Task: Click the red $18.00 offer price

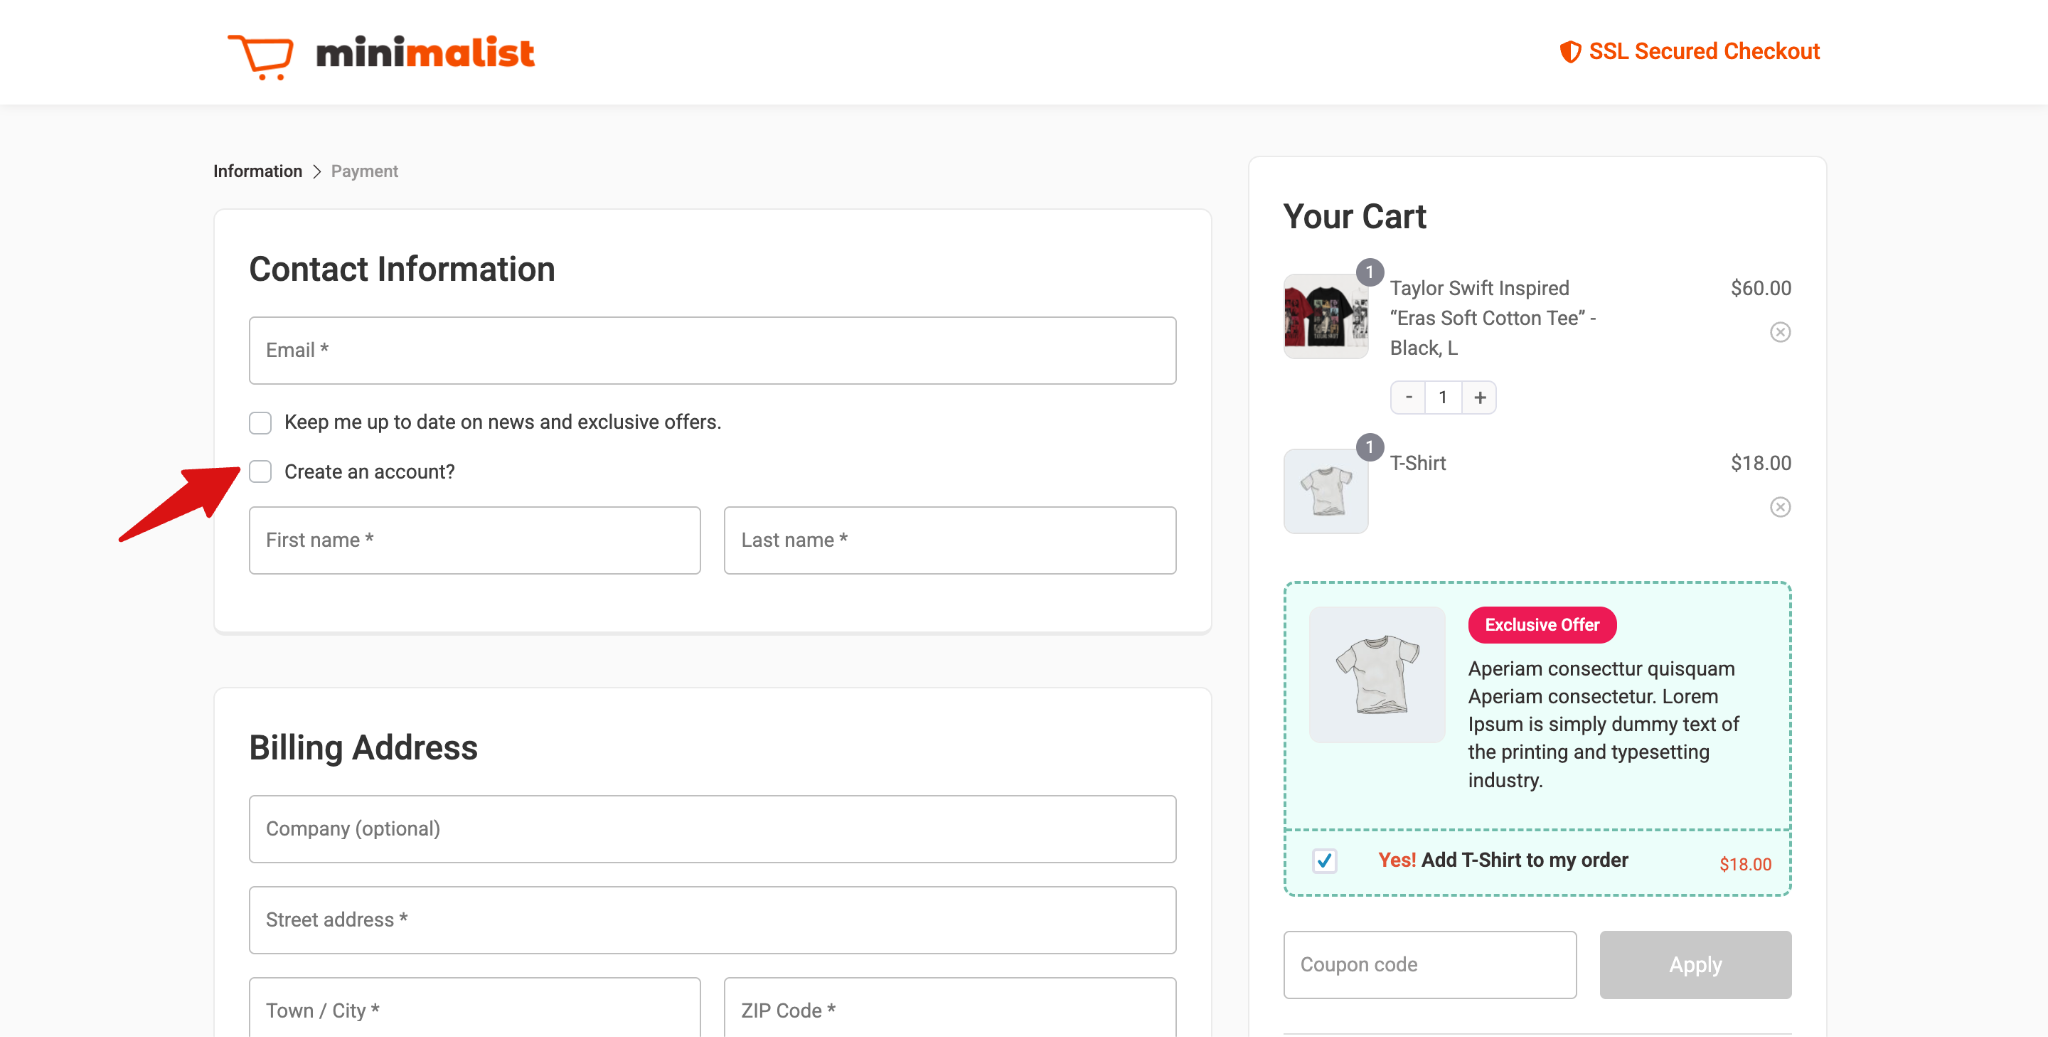Action: 1745,864
